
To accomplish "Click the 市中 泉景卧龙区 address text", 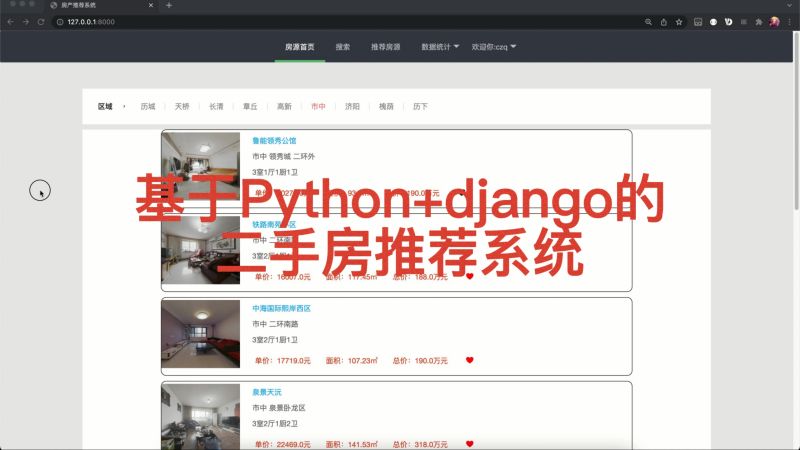I will point(279,408).
